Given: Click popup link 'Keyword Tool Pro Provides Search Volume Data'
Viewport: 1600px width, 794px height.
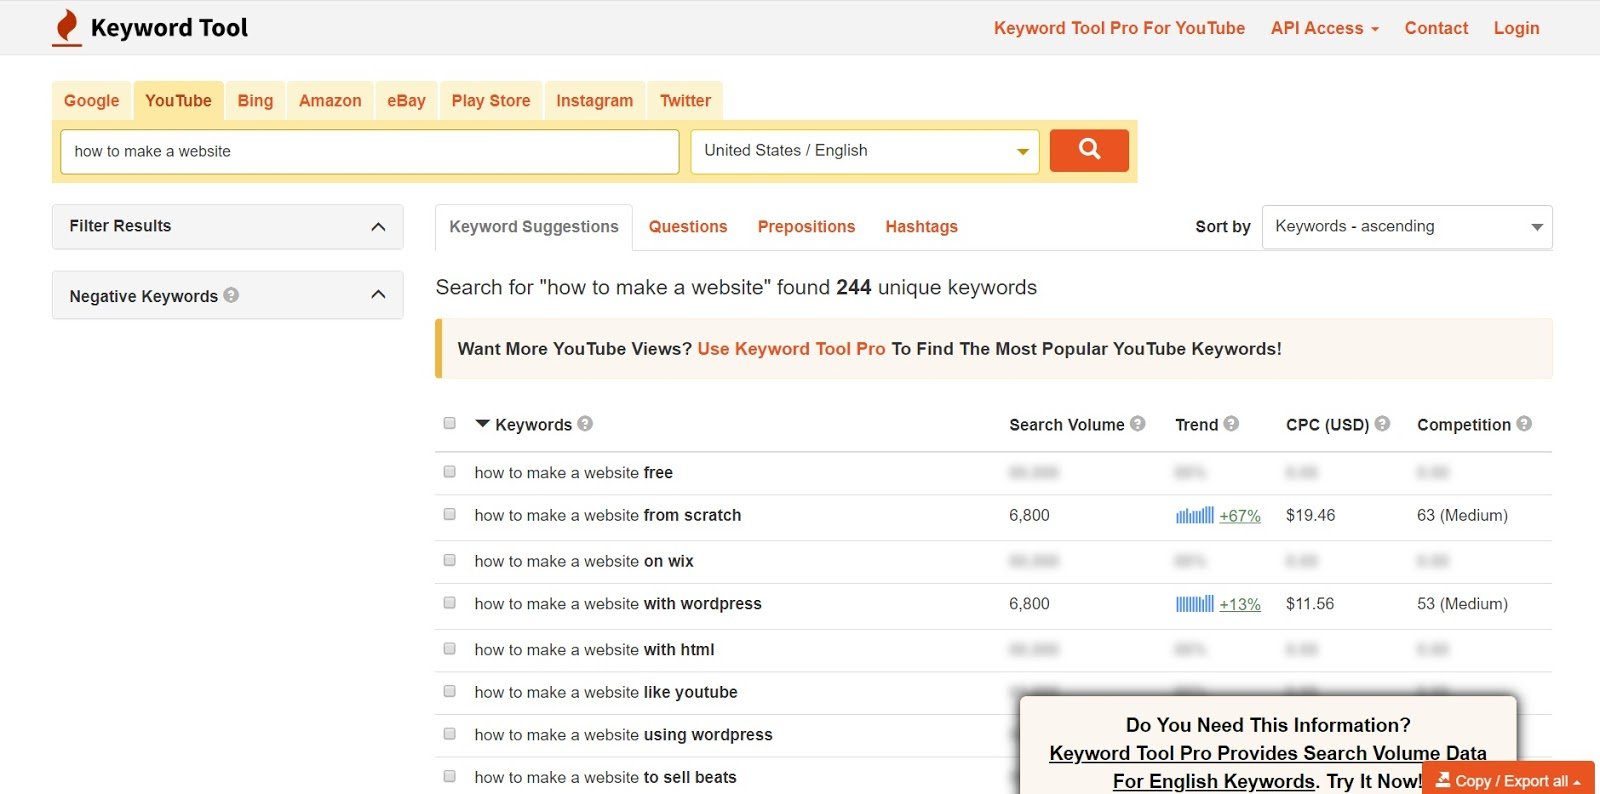Looking at the screenshot, I should [1268, 753].
